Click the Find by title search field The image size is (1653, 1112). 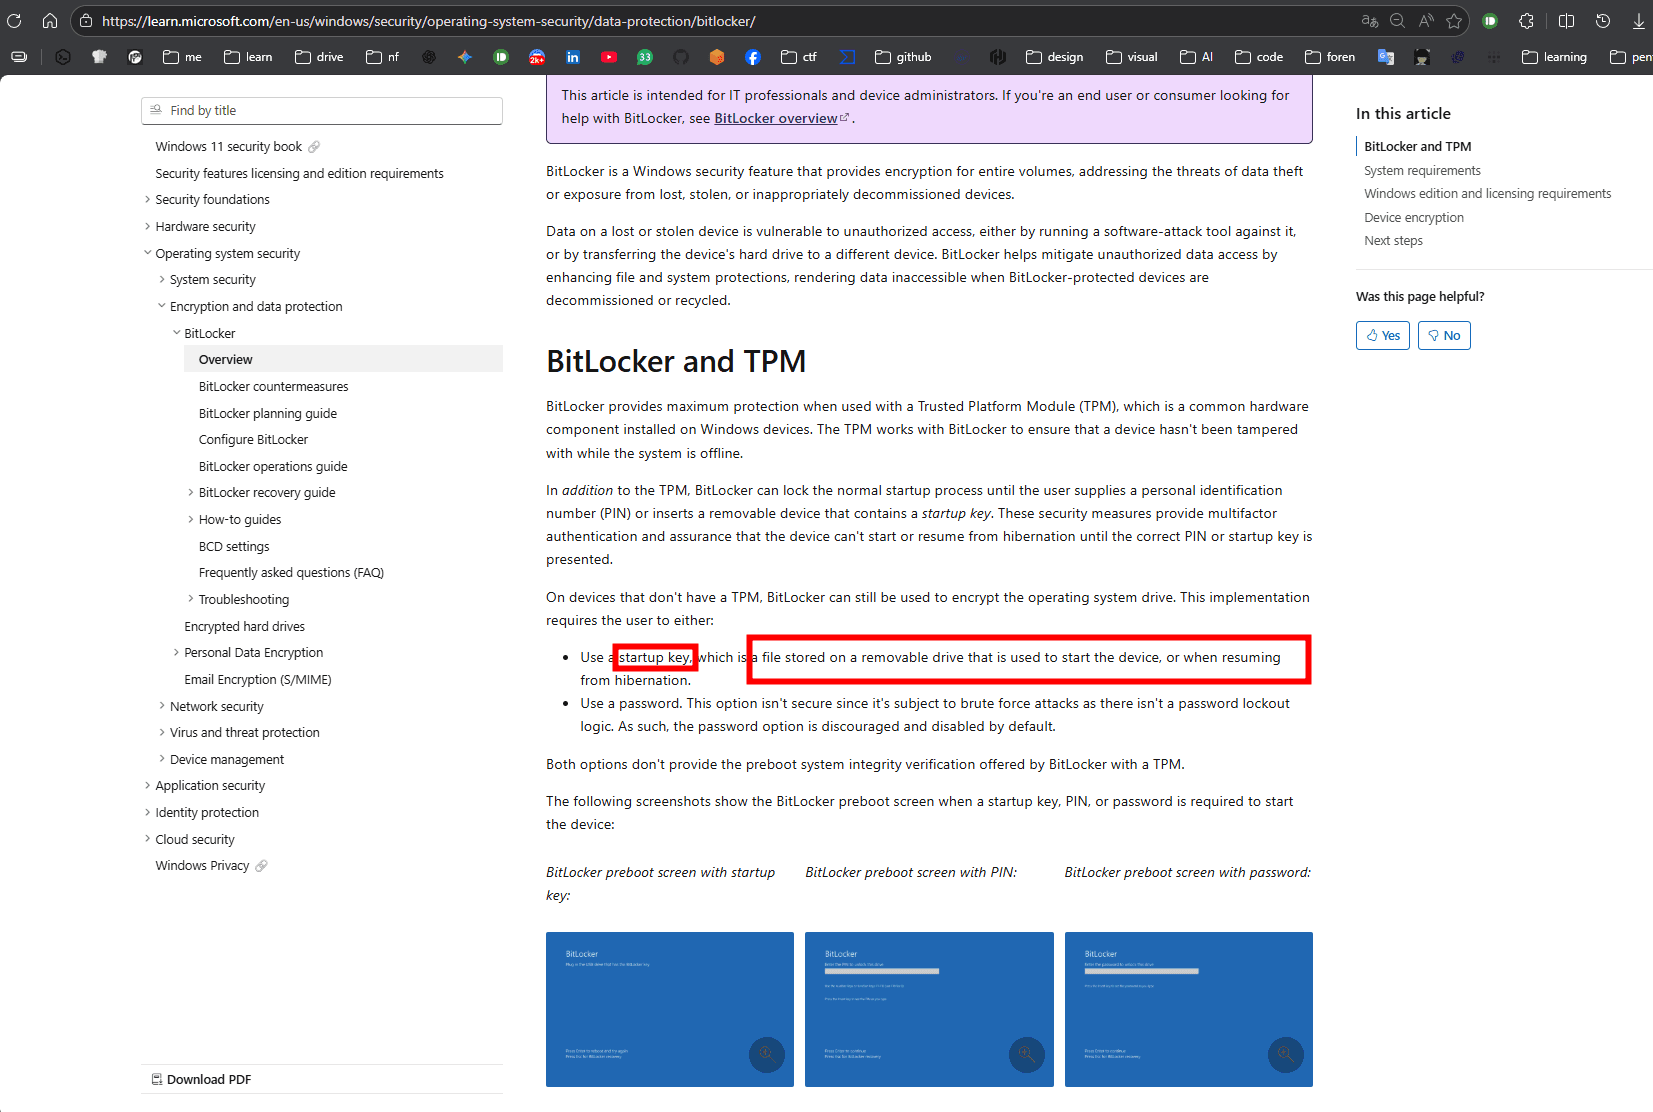point(322,111)
